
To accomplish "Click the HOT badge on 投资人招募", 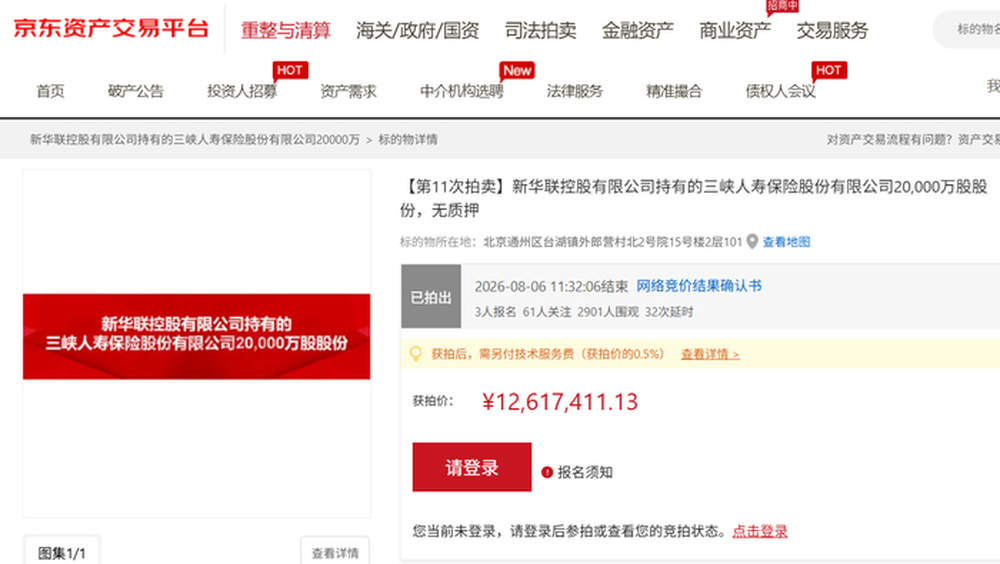I will click(290, 70).
